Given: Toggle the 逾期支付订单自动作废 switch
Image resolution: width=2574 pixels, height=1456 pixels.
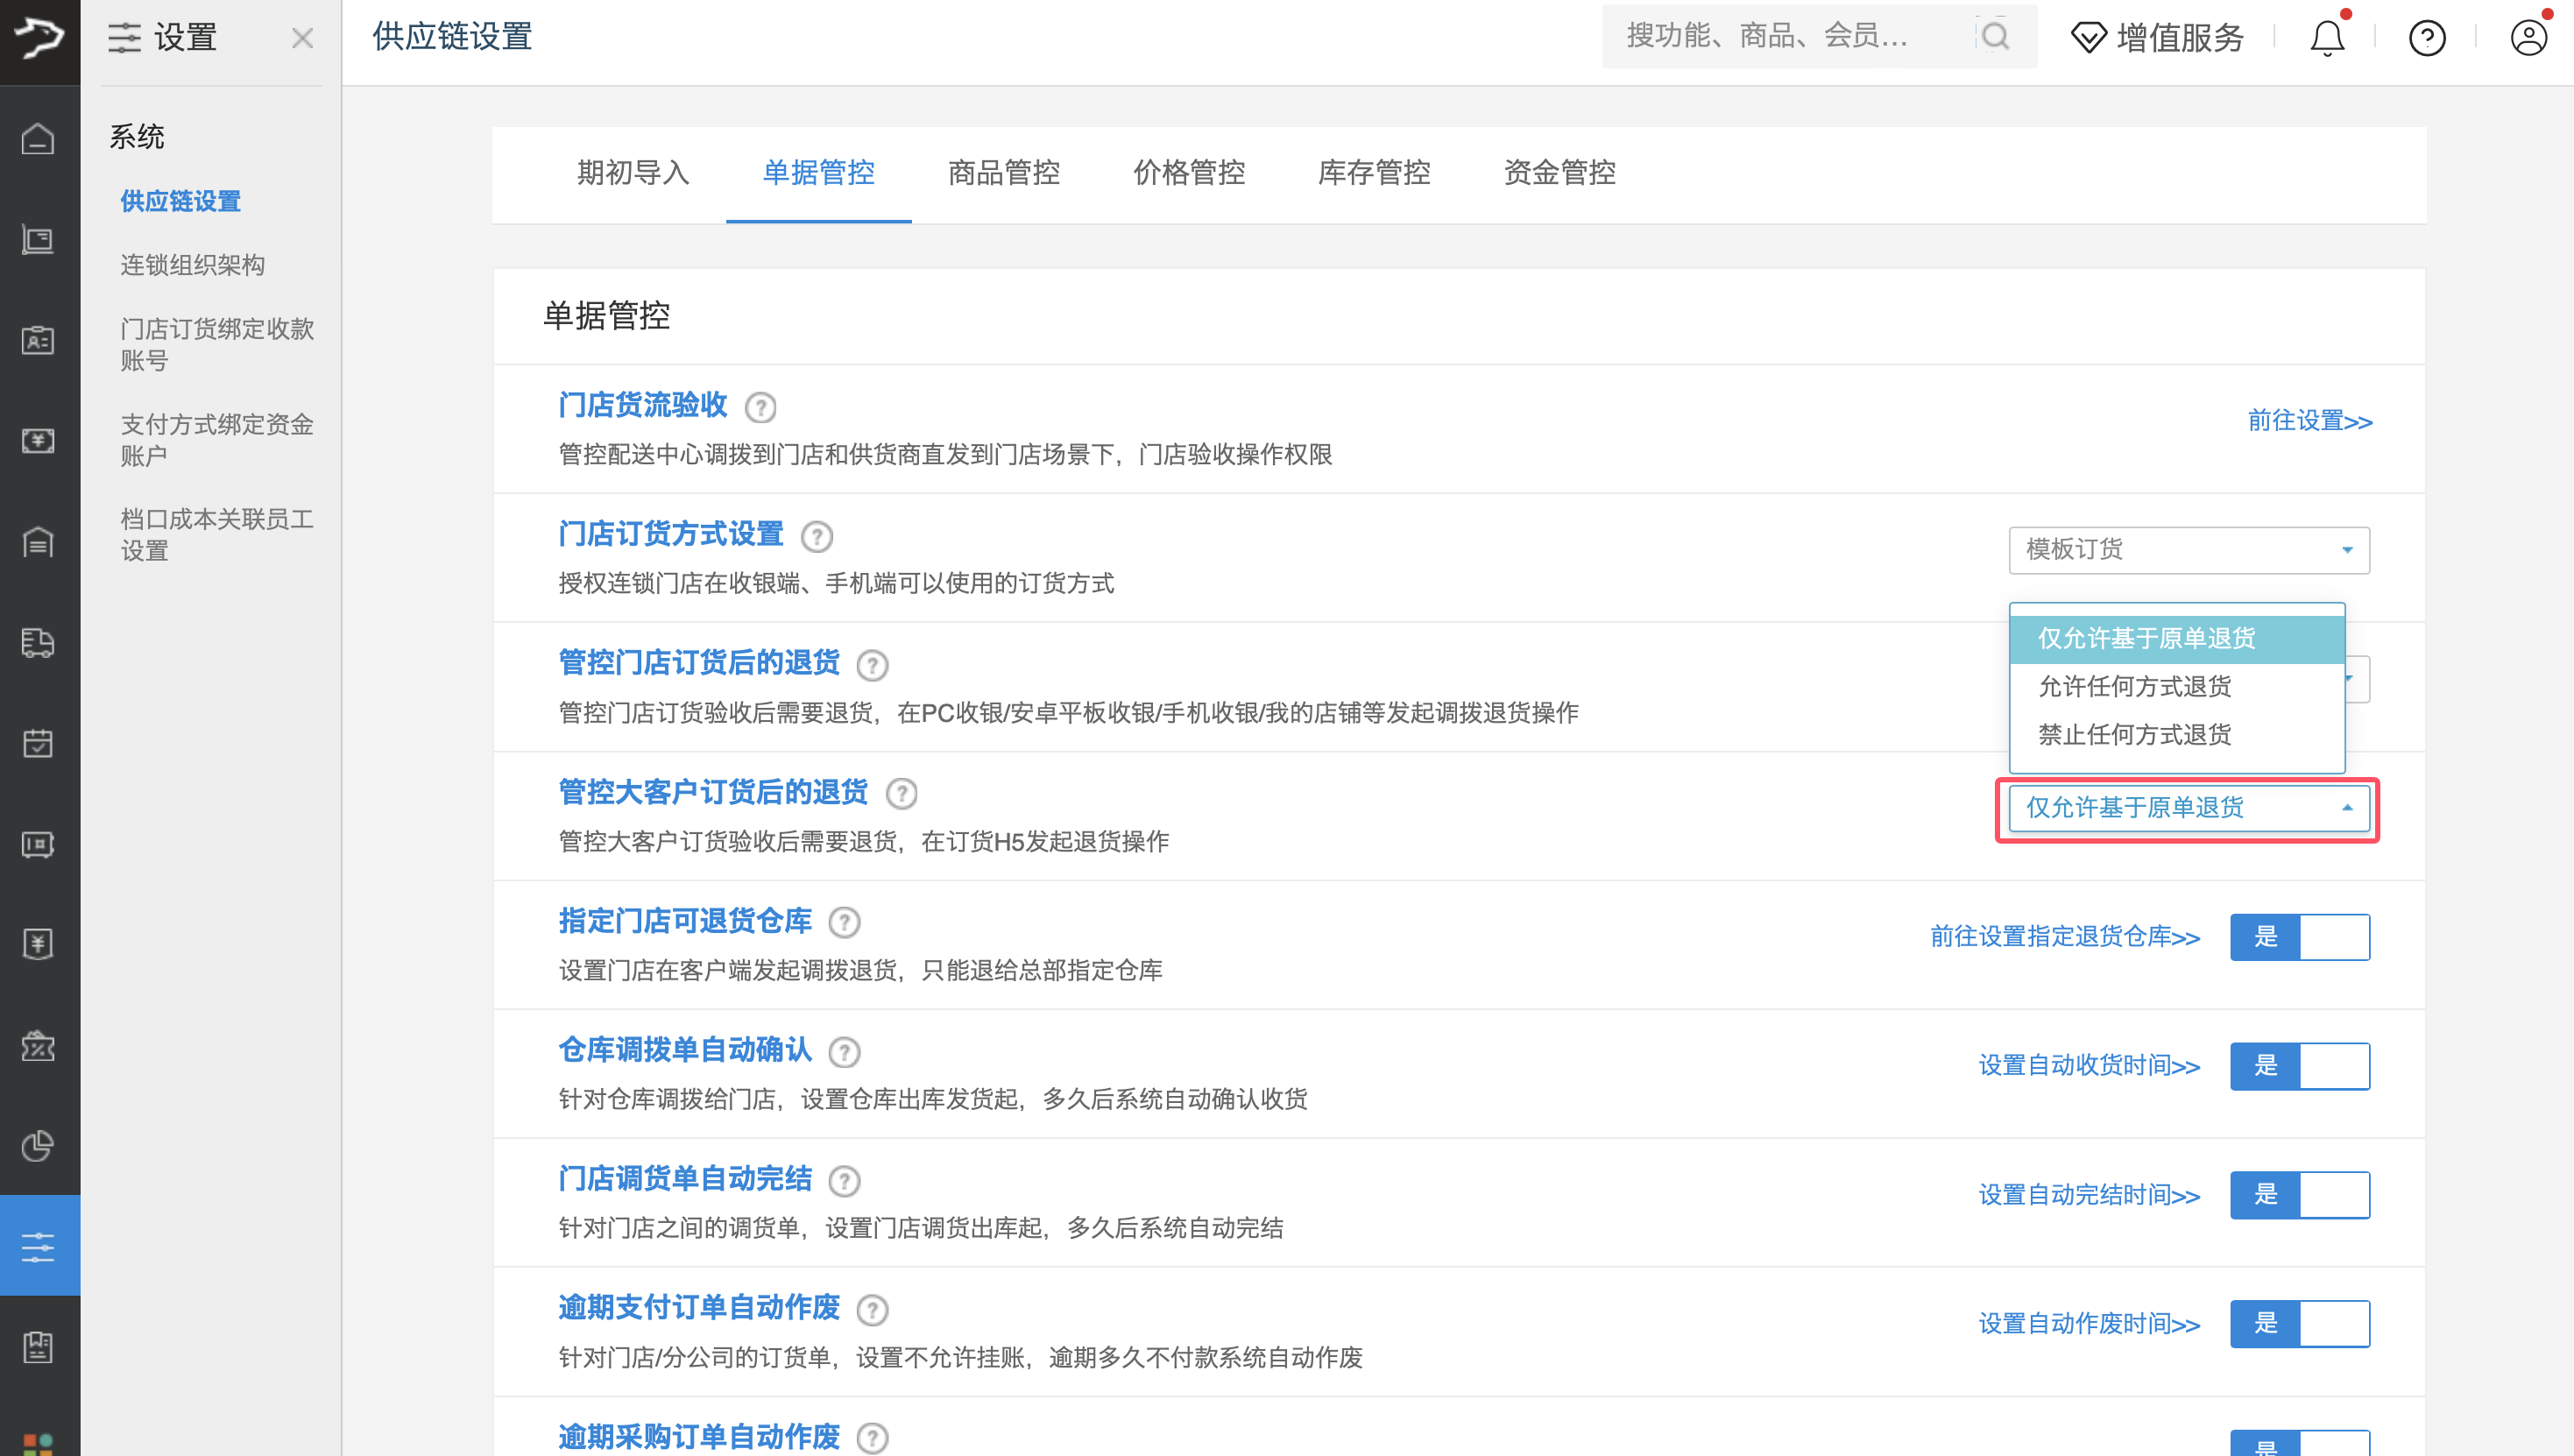Looking at the screenshot, I should 2299,1324.
